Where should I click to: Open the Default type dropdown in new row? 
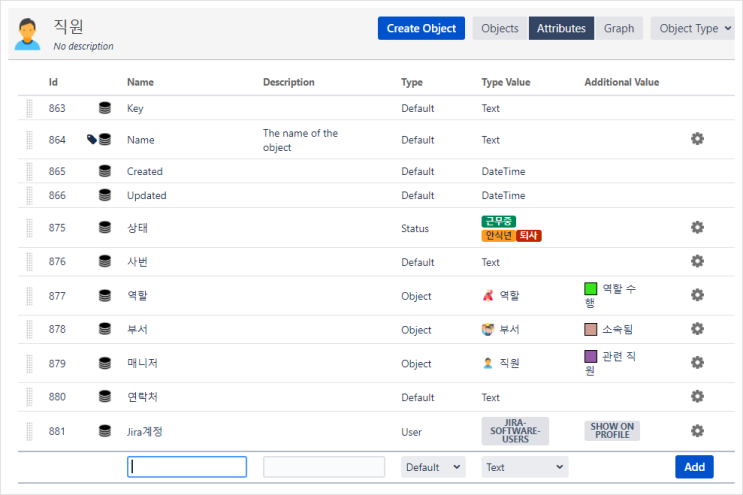point(433,467)
